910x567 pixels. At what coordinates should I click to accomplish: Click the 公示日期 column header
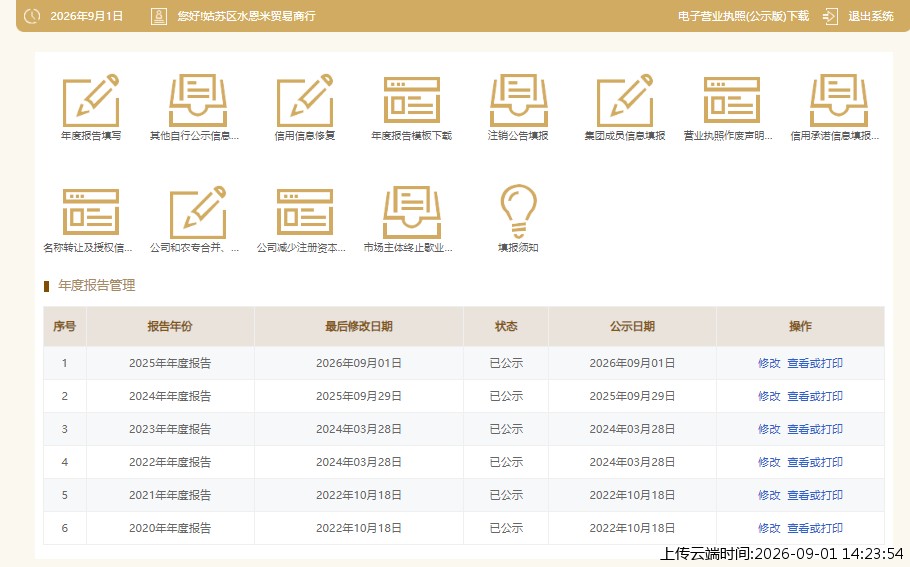click(x=632, y=327)
